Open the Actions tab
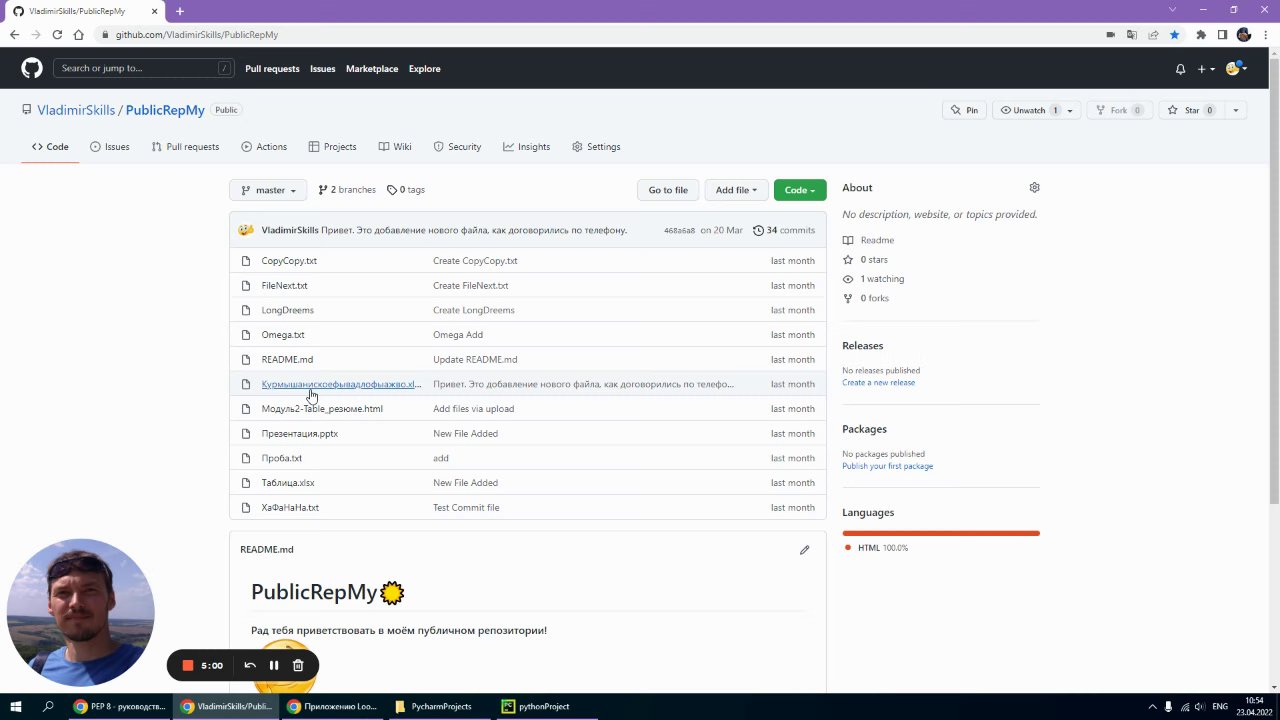This screenshot has width=1280, height=720. pos(264,147)
